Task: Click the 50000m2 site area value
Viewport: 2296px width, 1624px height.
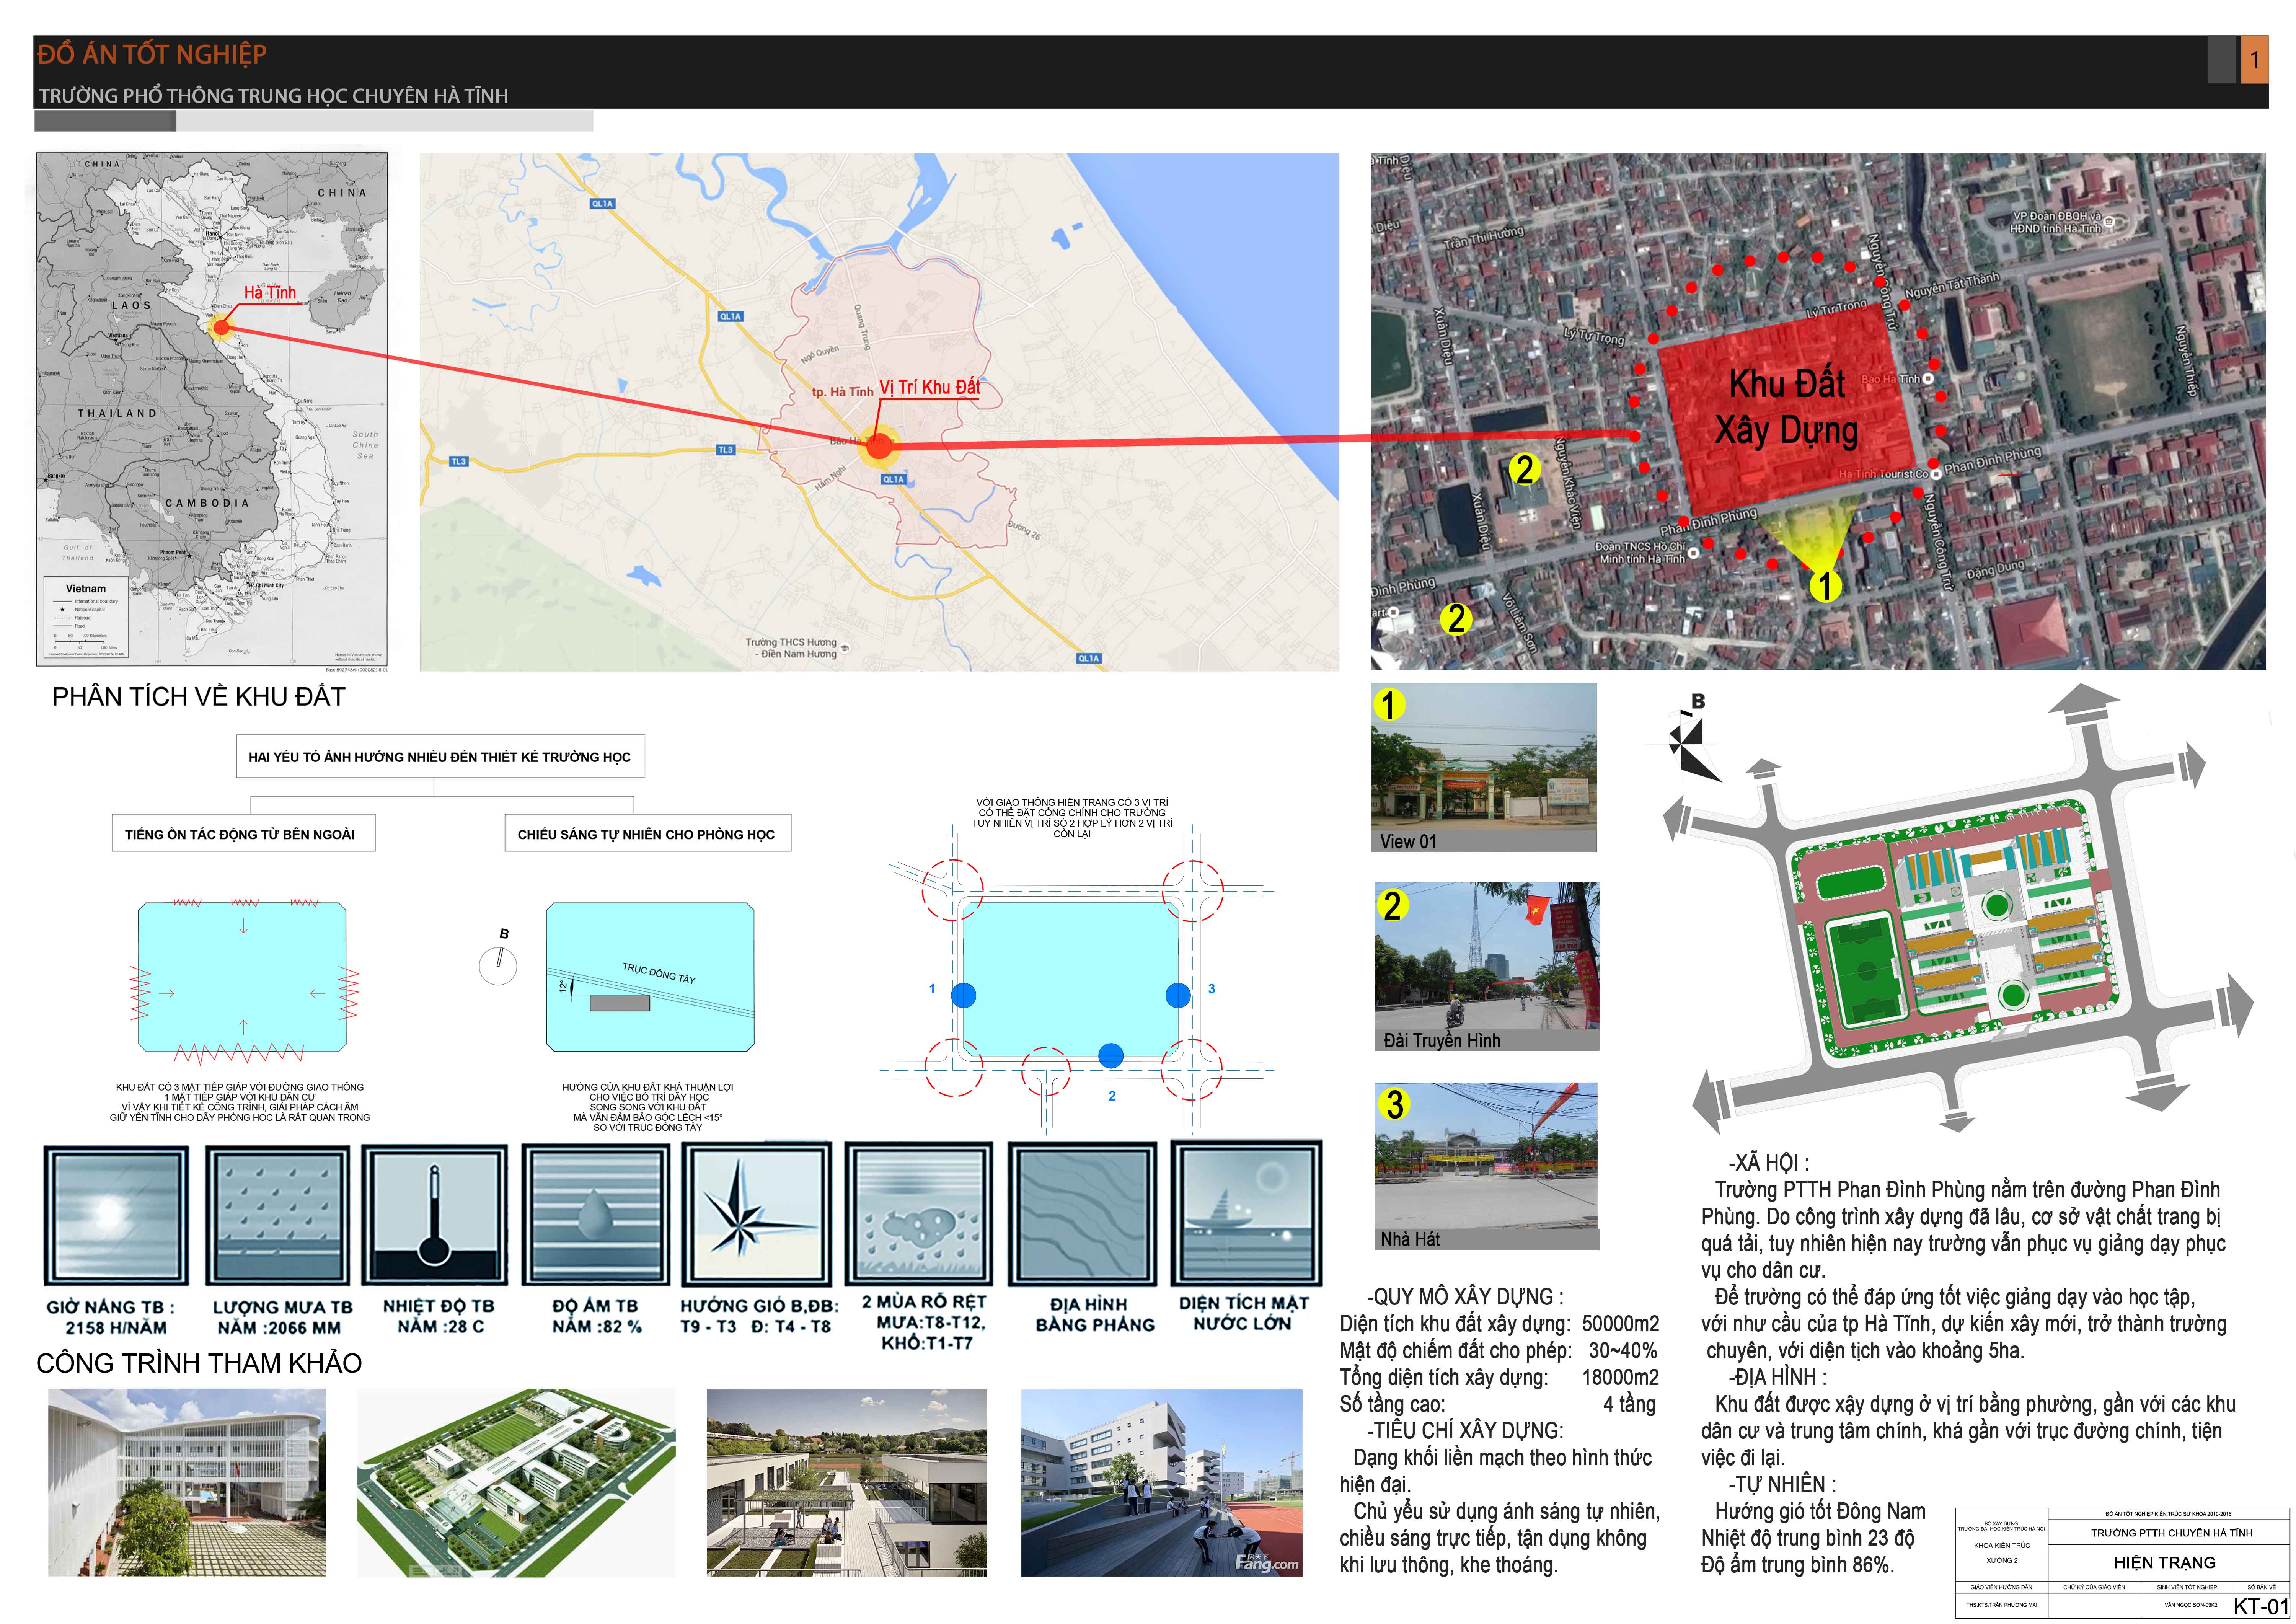Action: click(x=1620, y=1324)
